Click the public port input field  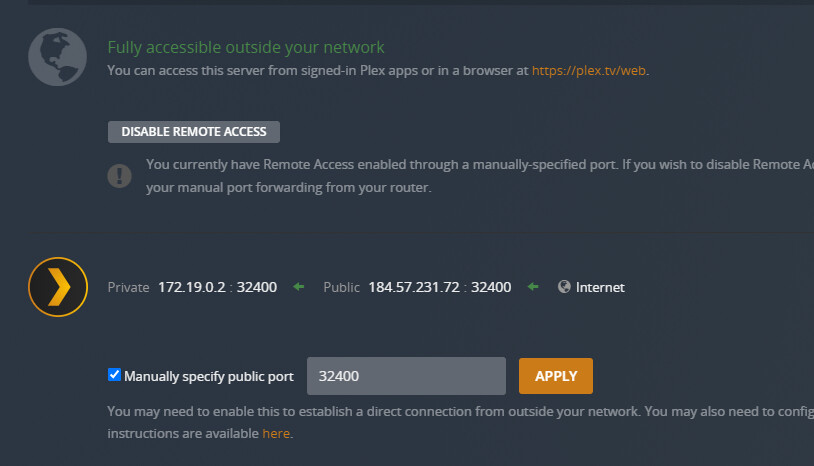tap(406, 376)
